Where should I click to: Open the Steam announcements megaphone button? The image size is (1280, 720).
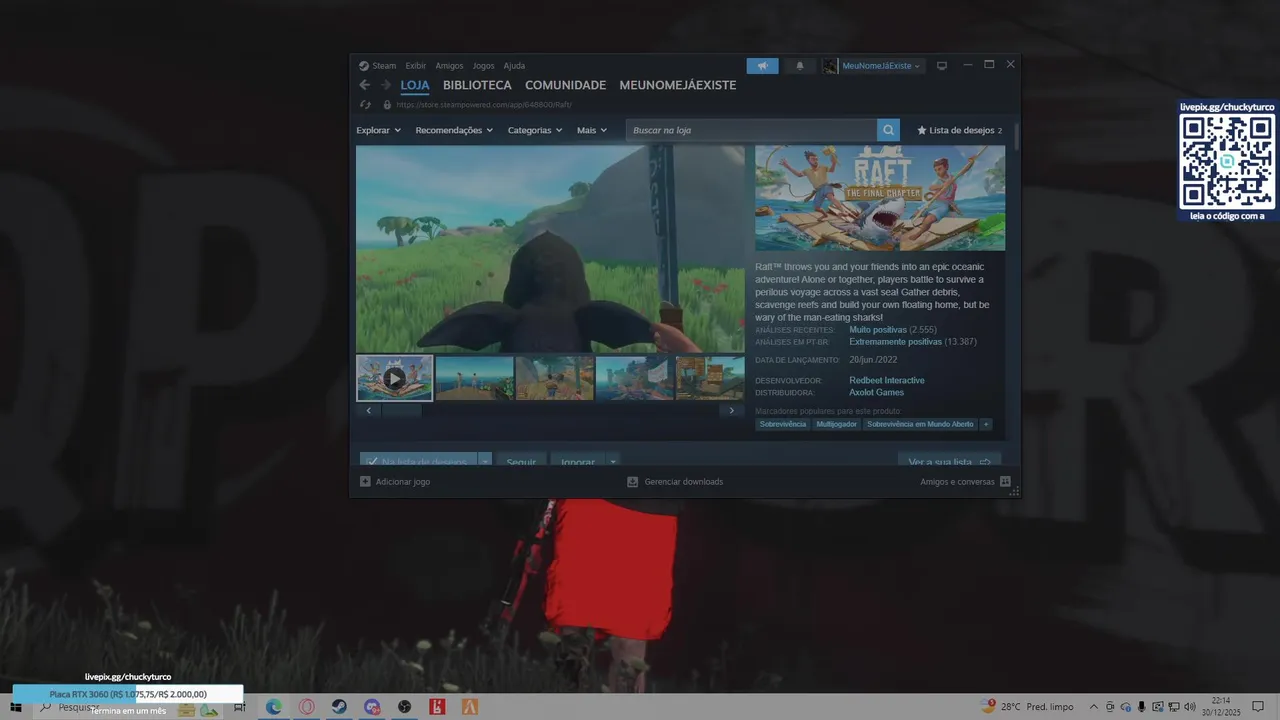tap(762, 66)
